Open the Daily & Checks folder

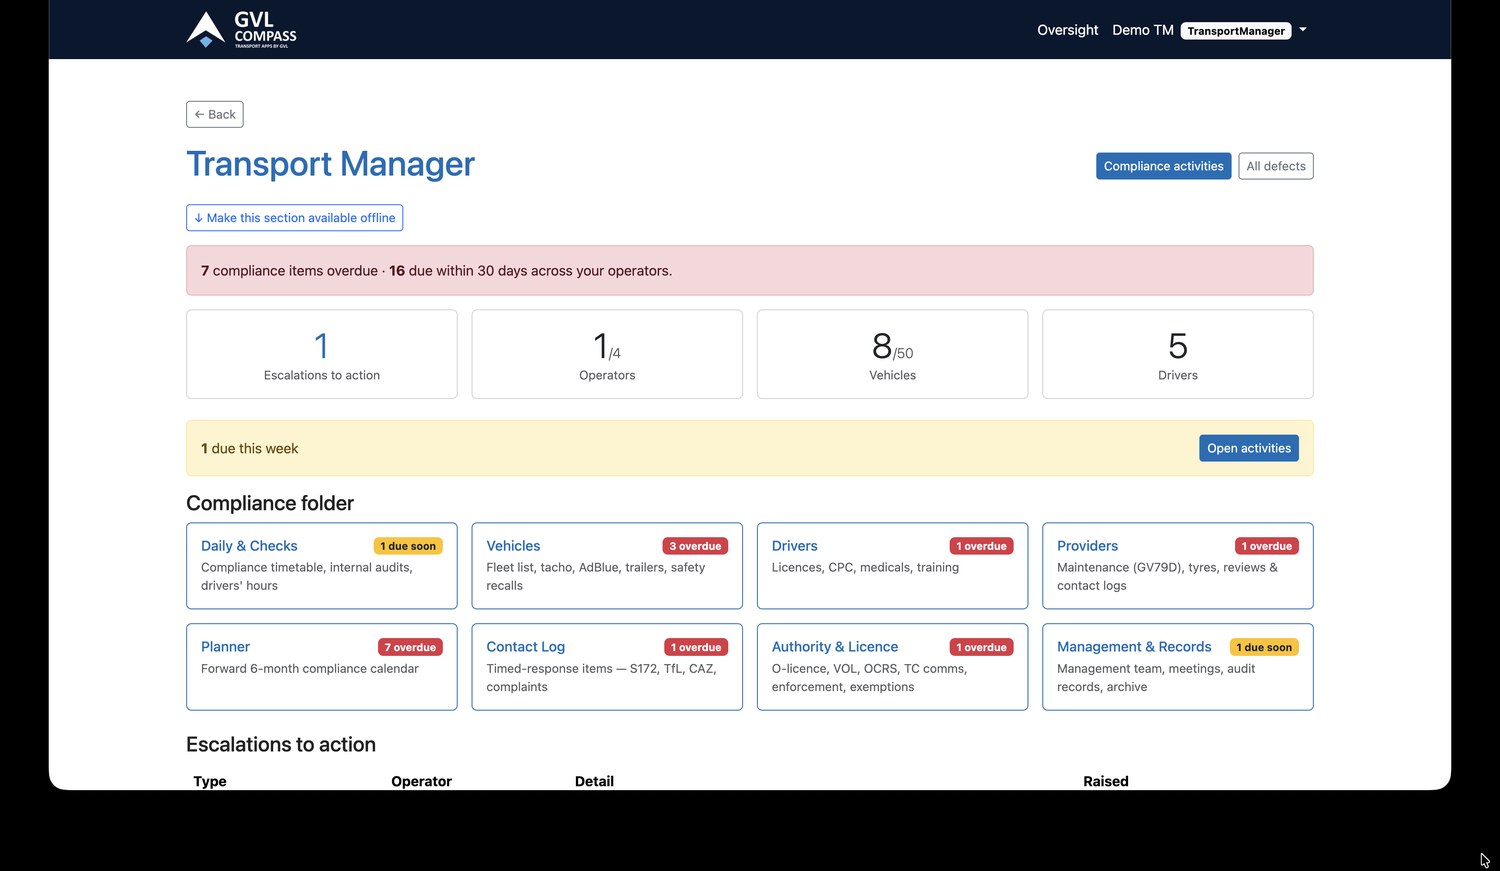pos(322,566)
